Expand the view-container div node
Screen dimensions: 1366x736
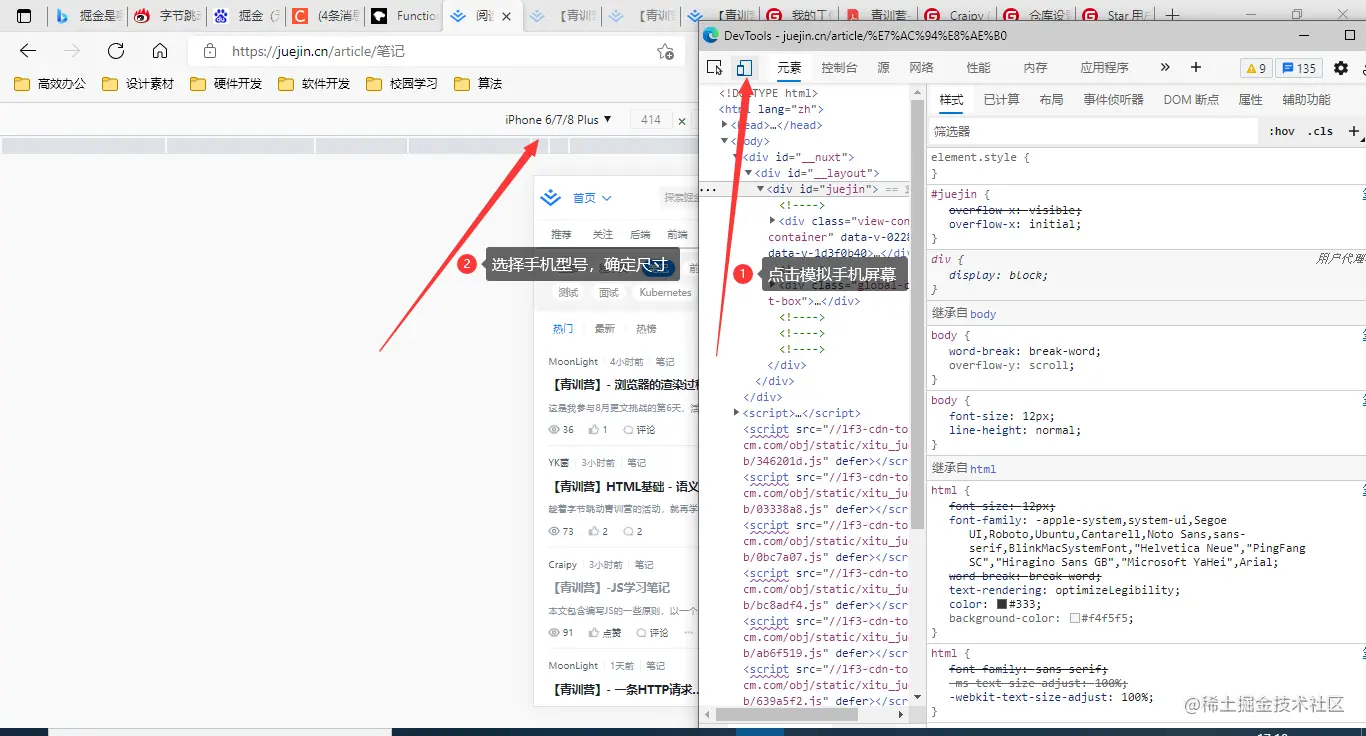773,220
